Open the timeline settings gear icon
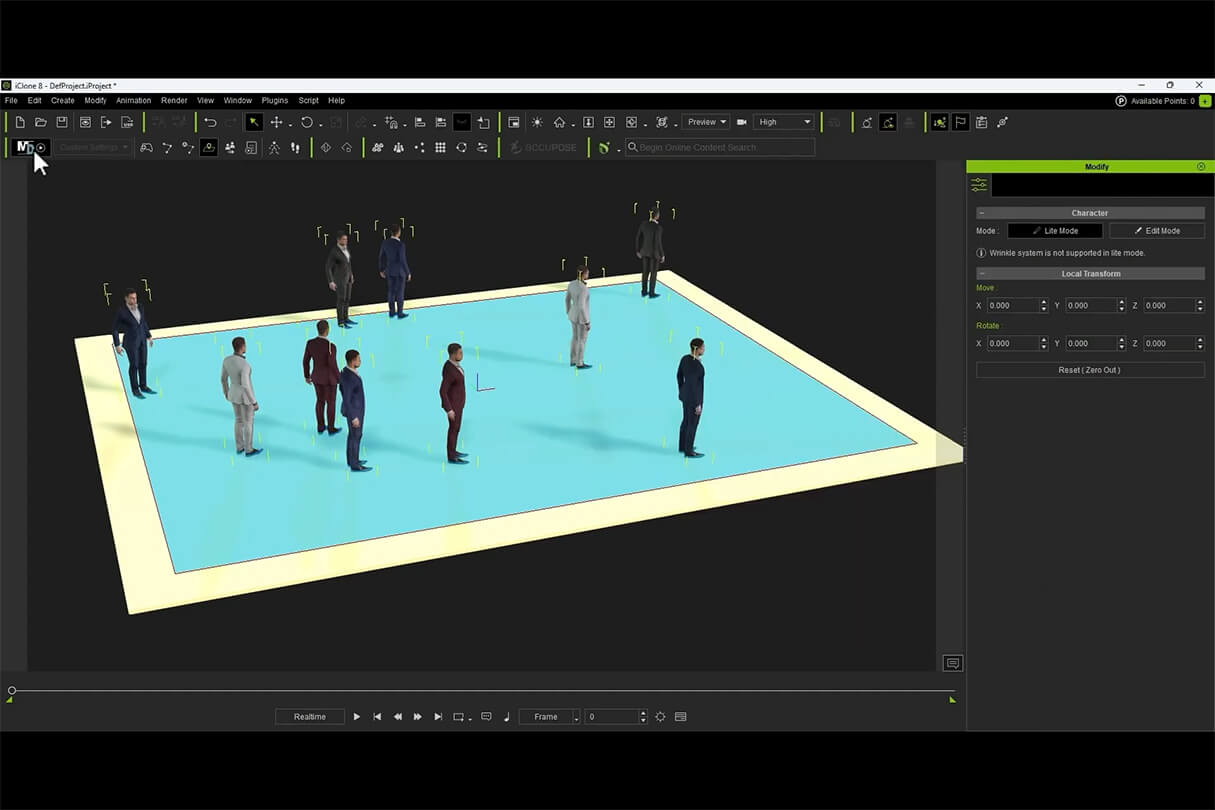The height and width of the screenshot is (810, 1215). (660, 717)
